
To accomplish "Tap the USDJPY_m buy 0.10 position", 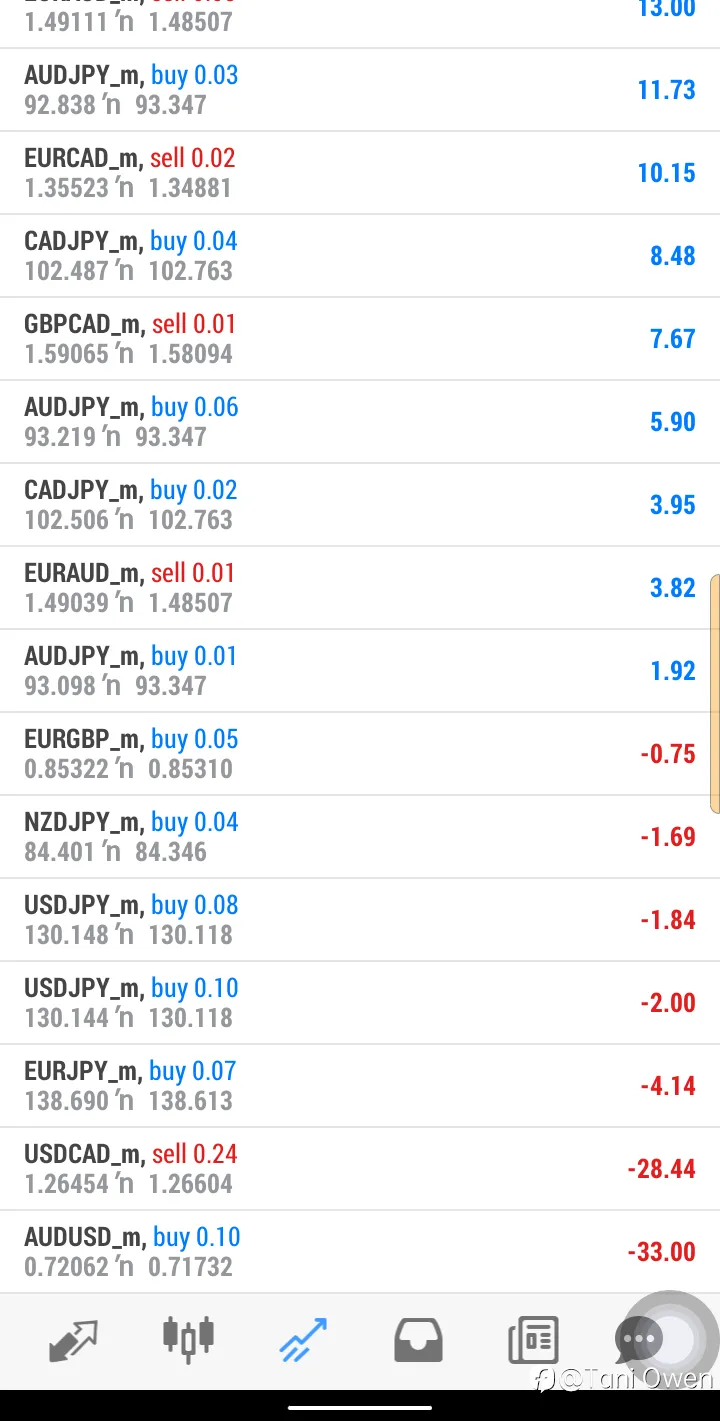I will pos(360,1003).
